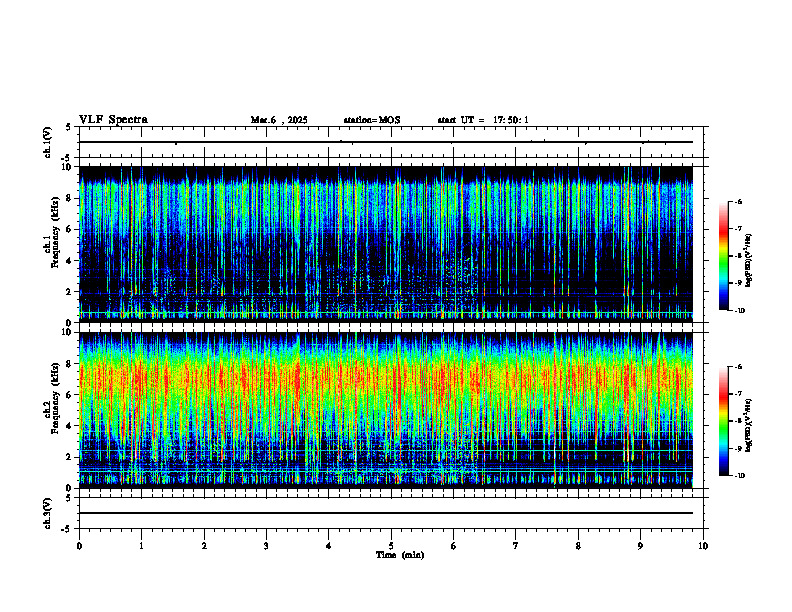This screenshot has width=792, height=612.
Task: Click the "ch.1(V)" axis label at top
Action: 48,142
